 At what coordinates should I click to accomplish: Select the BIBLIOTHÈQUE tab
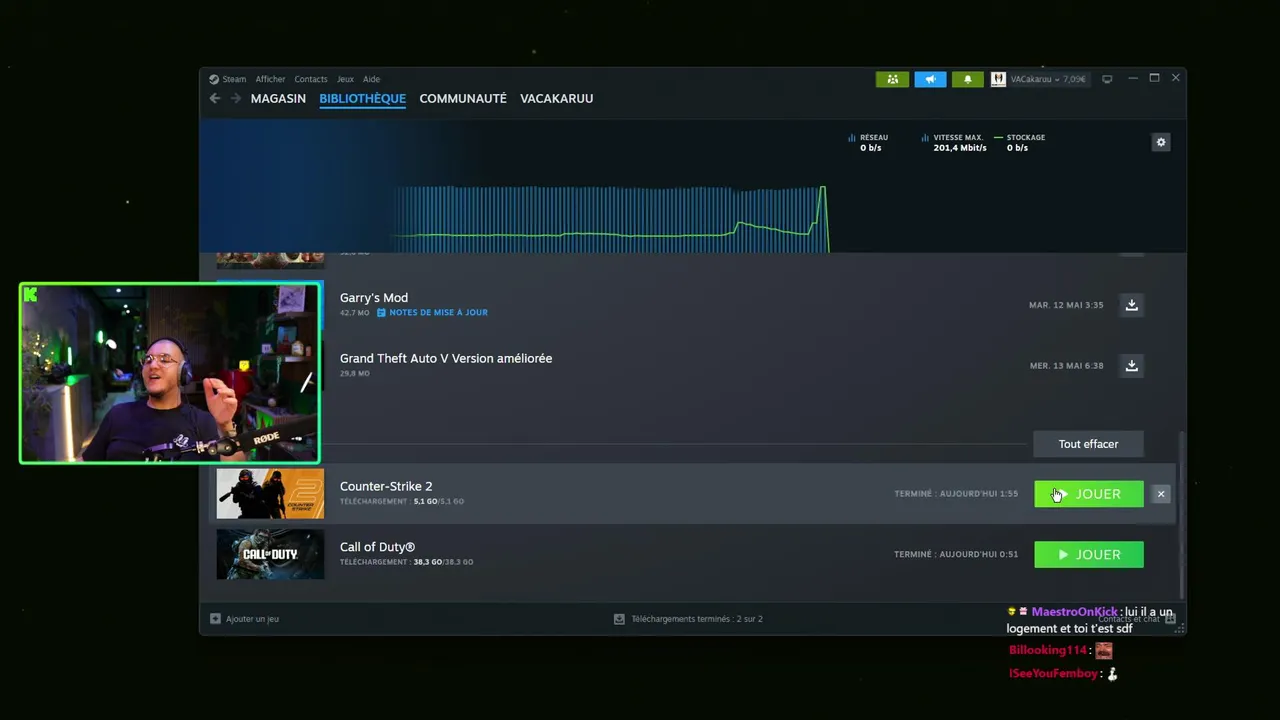click(x=362, y=98)
